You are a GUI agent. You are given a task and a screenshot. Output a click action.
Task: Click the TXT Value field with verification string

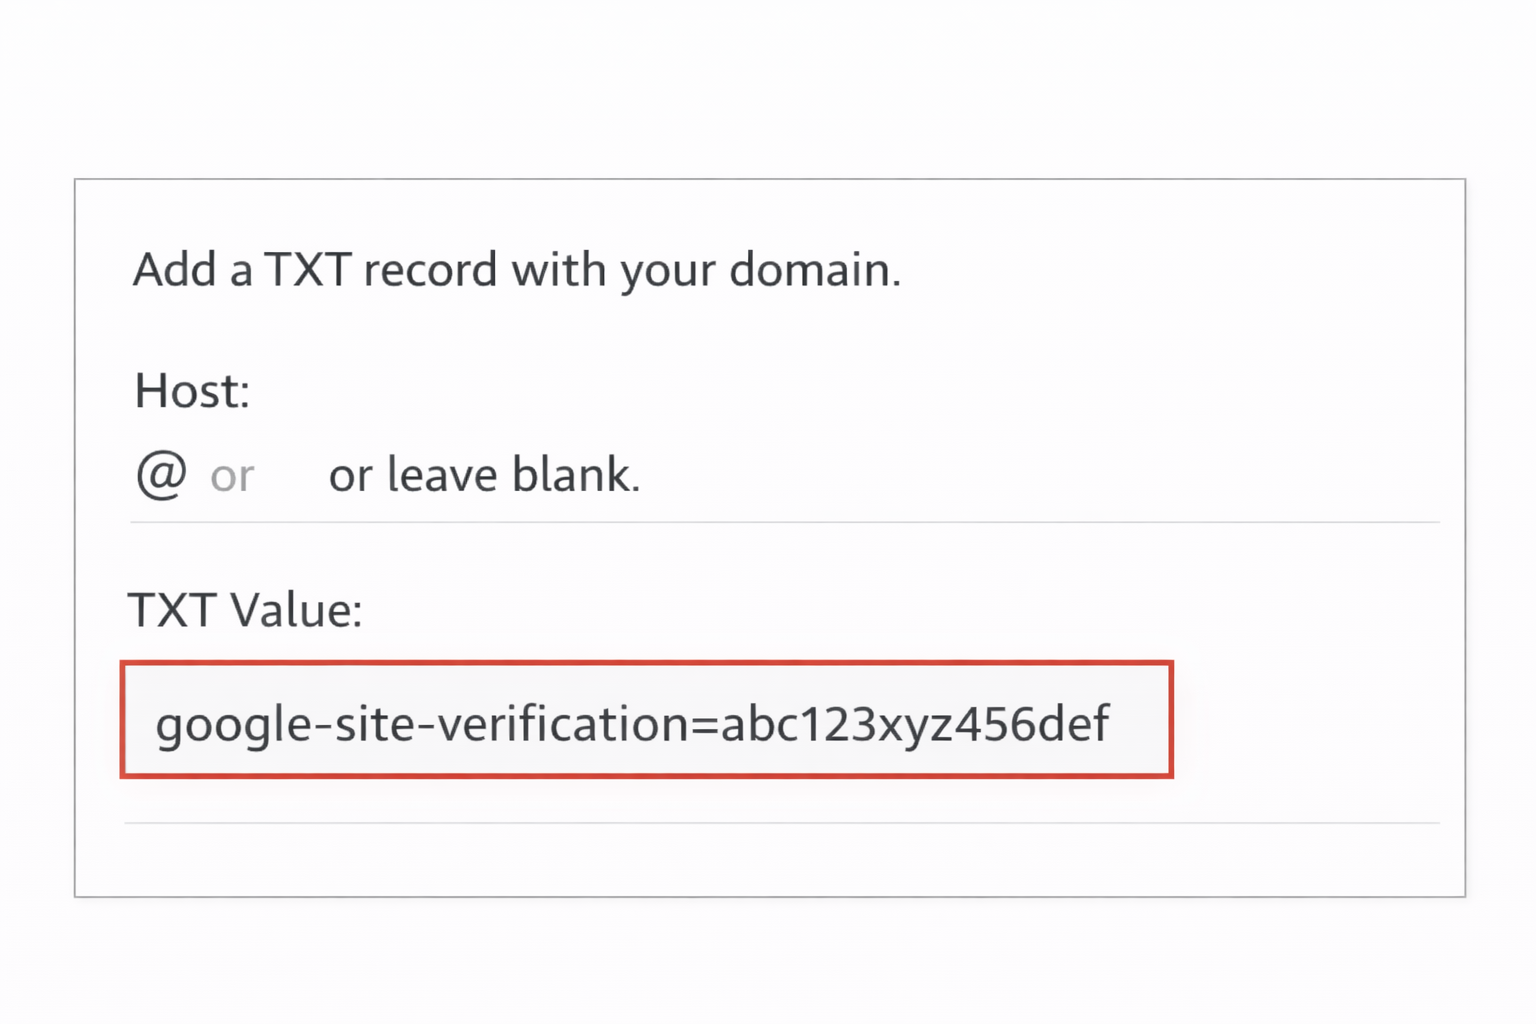click(646, 719)
